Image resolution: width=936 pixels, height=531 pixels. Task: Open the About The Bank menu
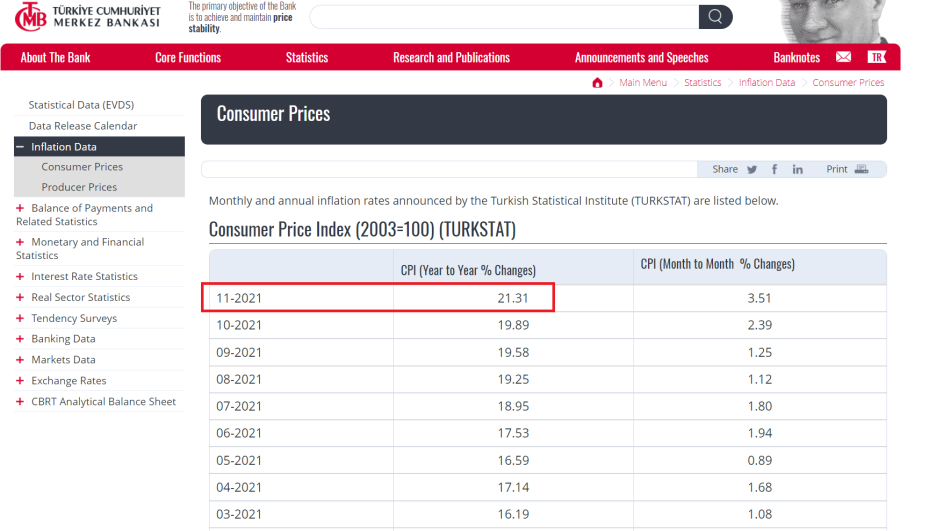(56, 57)
